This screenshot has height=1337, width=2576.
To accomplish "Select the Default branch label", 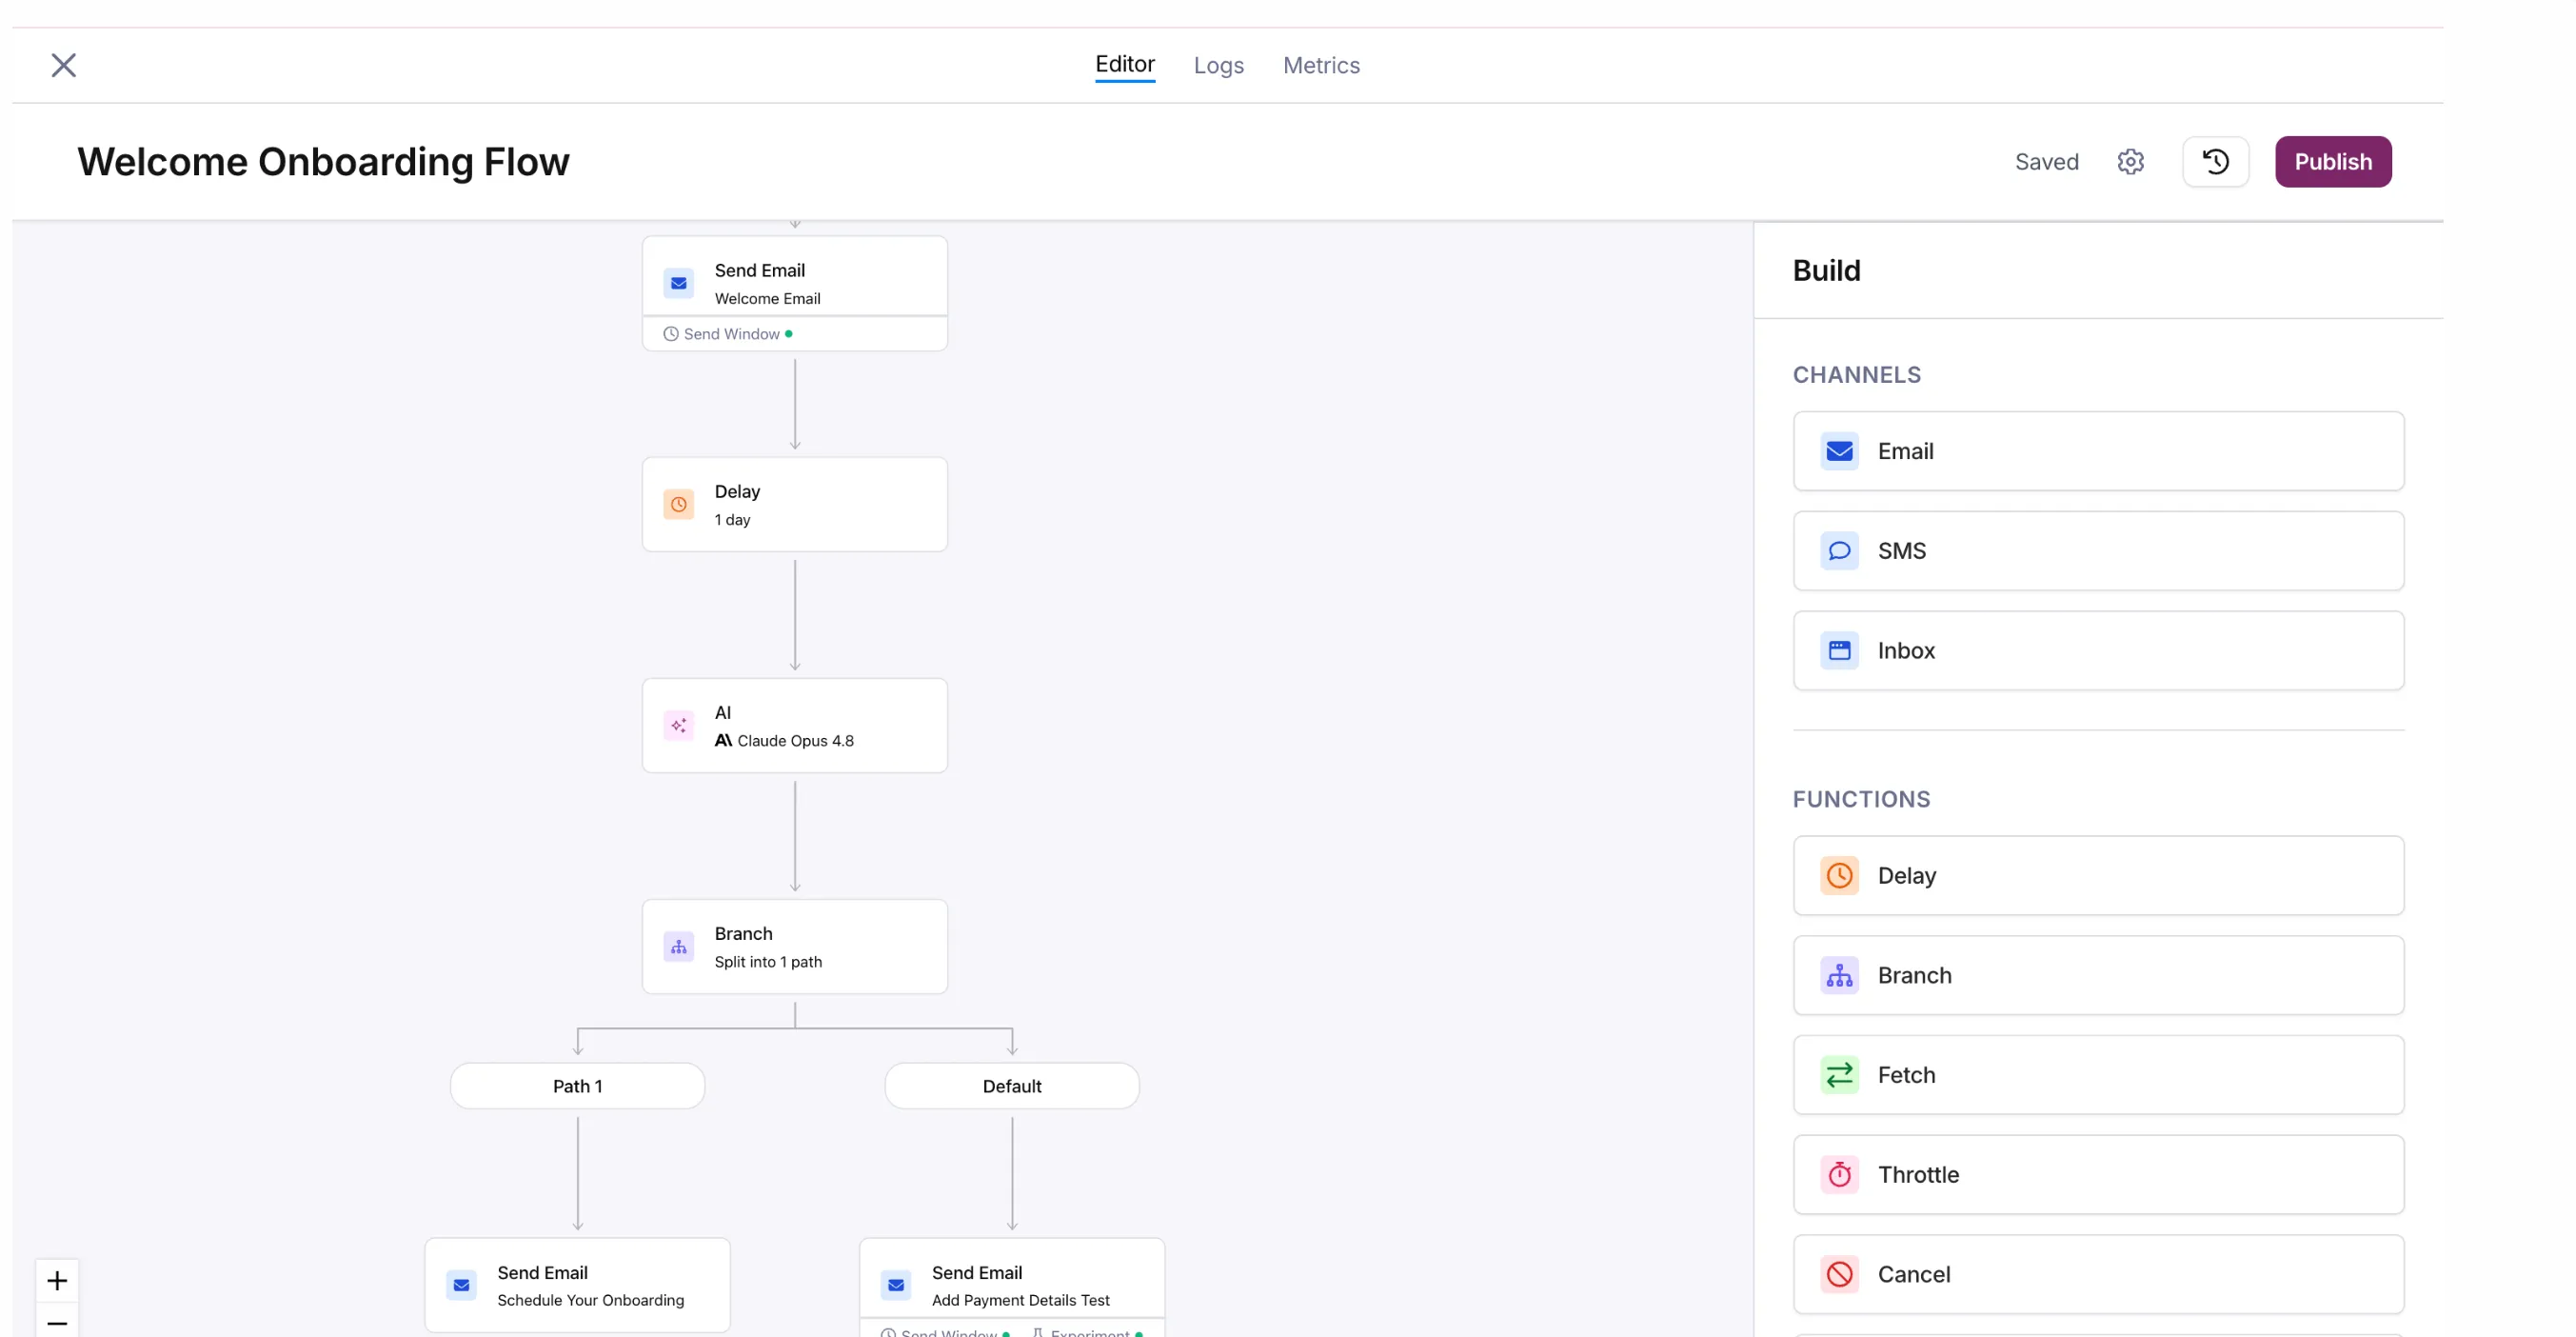I will [x=1011, y=1087].
